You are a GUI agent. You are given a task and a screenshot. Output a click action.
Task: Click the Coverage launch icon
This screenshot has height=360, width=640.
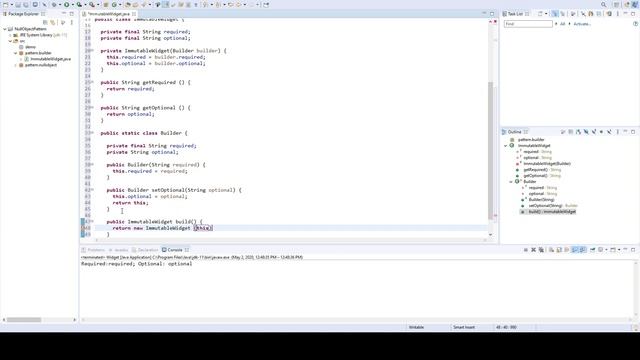79,4
